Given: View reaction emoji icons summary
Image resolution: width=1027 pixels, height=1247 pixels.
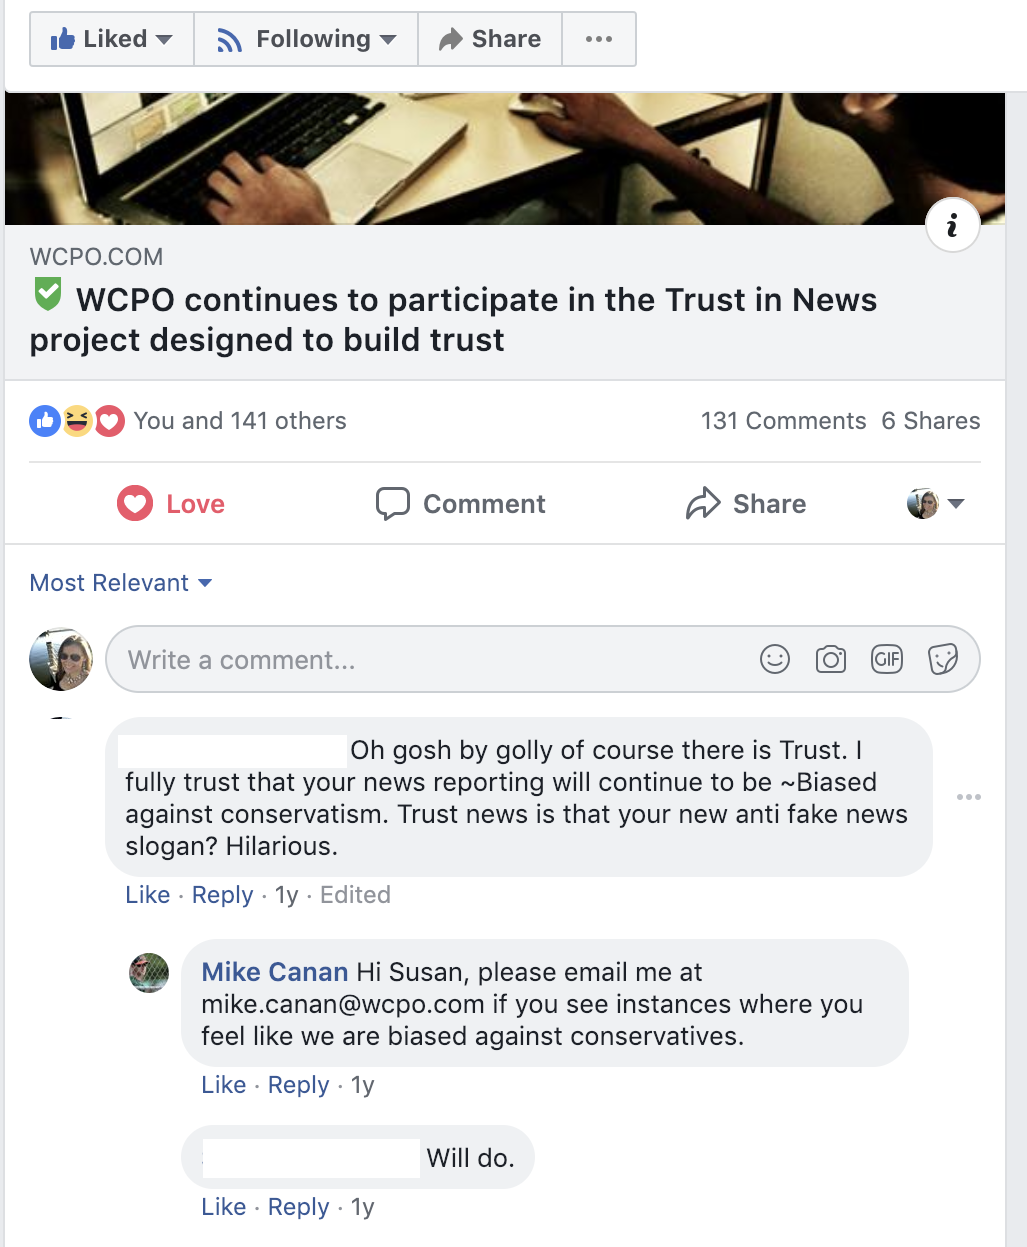Looking at the screenshot, I should (77, 421).
